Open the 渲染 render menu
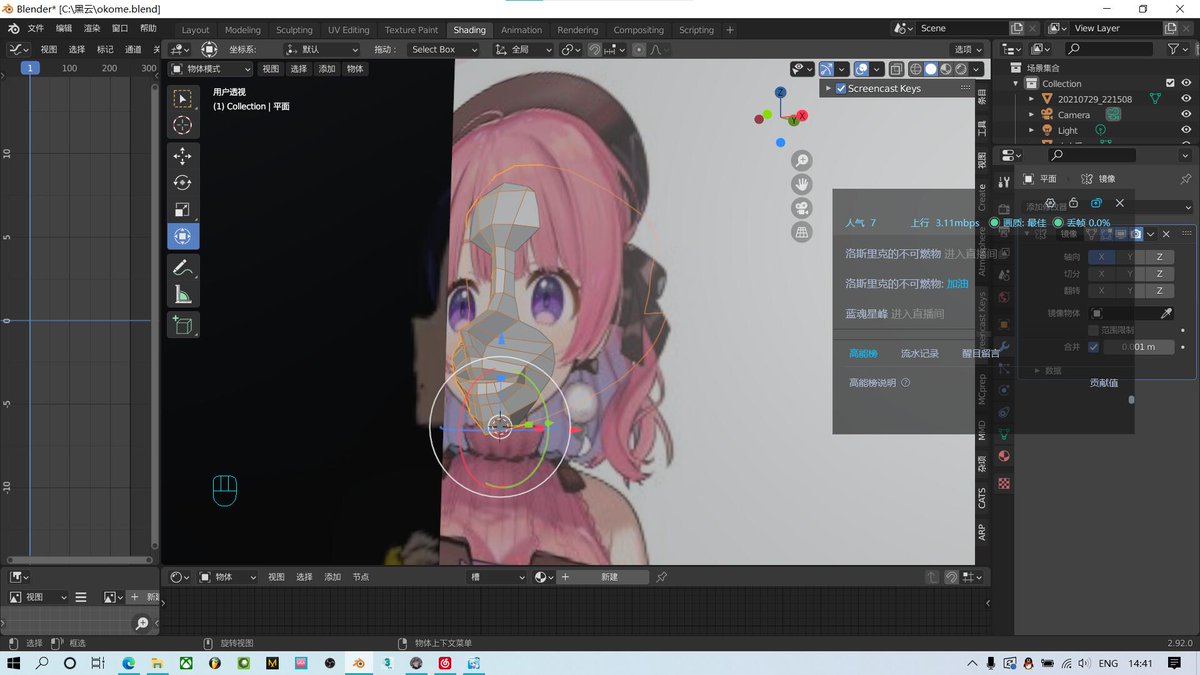 click(92, 28)
